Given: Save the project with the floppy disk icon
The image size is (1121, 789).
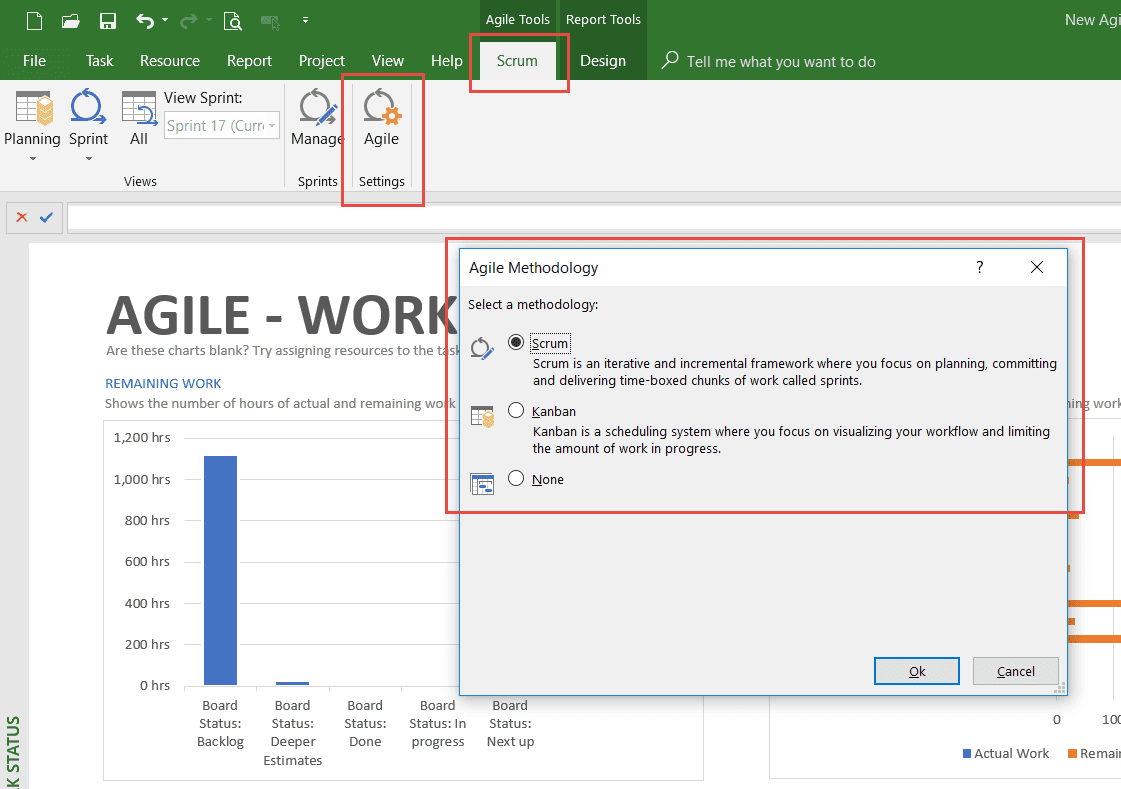Looking at the screenshot, I should [108, 21].
